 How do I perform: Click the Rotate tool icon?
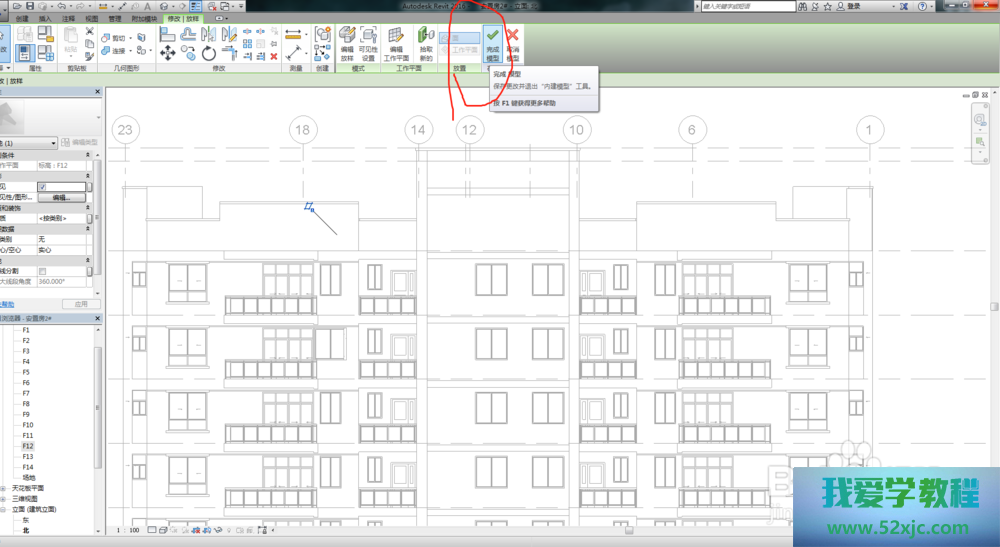(208, 53)
